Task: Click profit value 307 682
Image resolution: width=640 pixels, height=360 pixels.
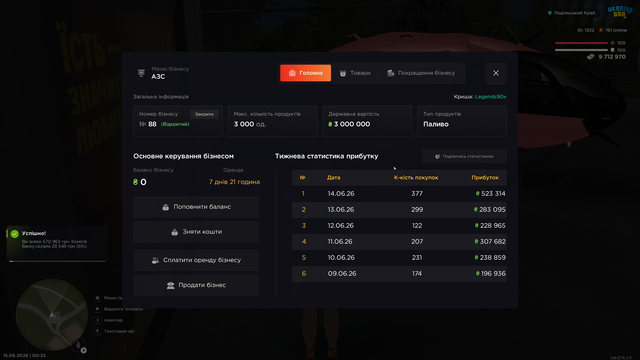Action: coord(493,242)
